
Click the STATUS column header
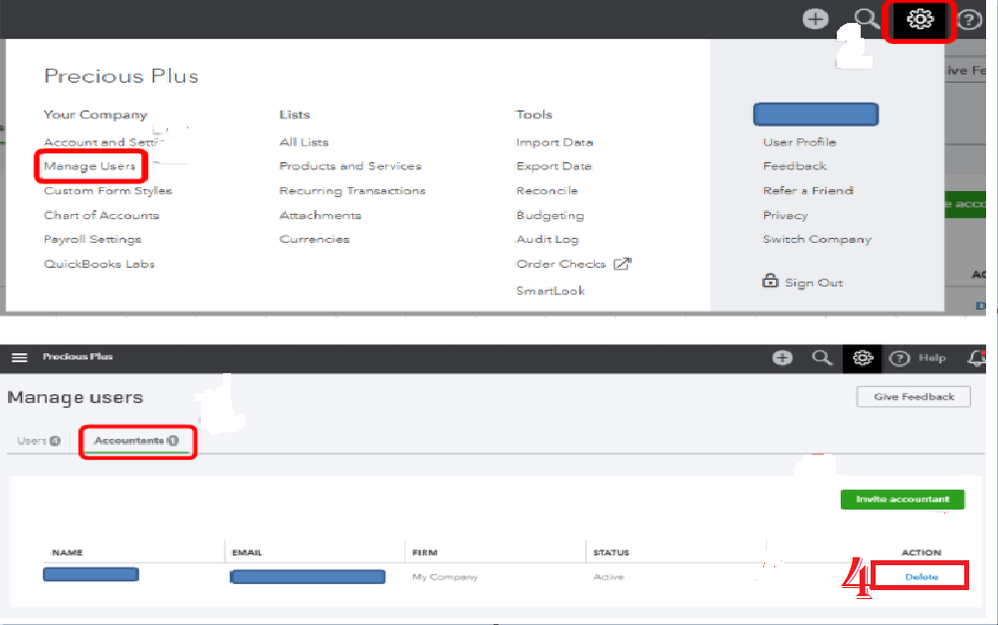tap(611, 552)
